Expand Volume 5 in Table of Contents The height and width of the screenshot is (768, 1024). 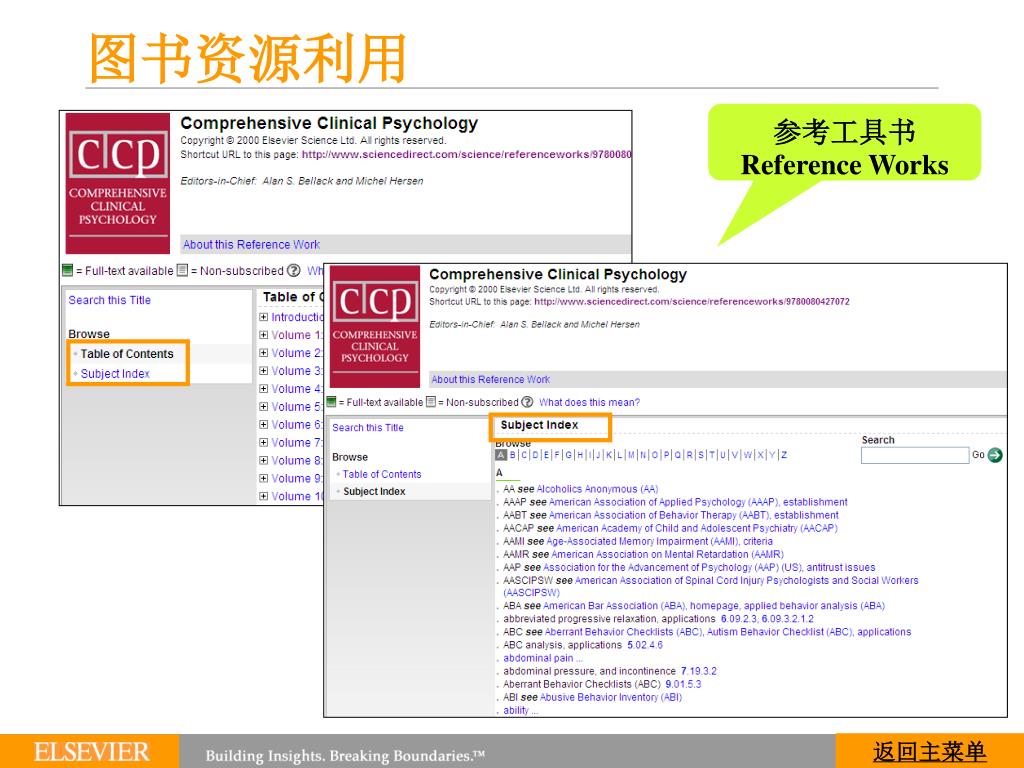(263, 406)
